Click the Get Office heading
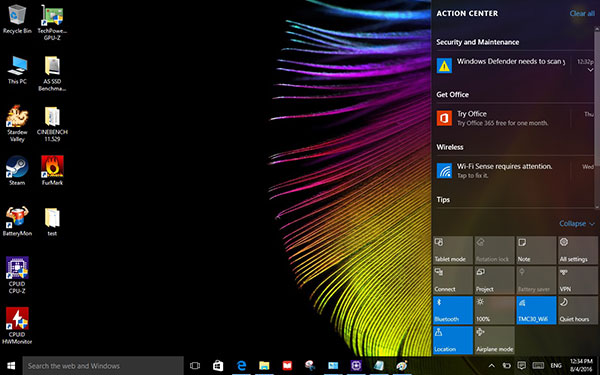600x375 pixels. pyautogui.click(x=452, y=95)
